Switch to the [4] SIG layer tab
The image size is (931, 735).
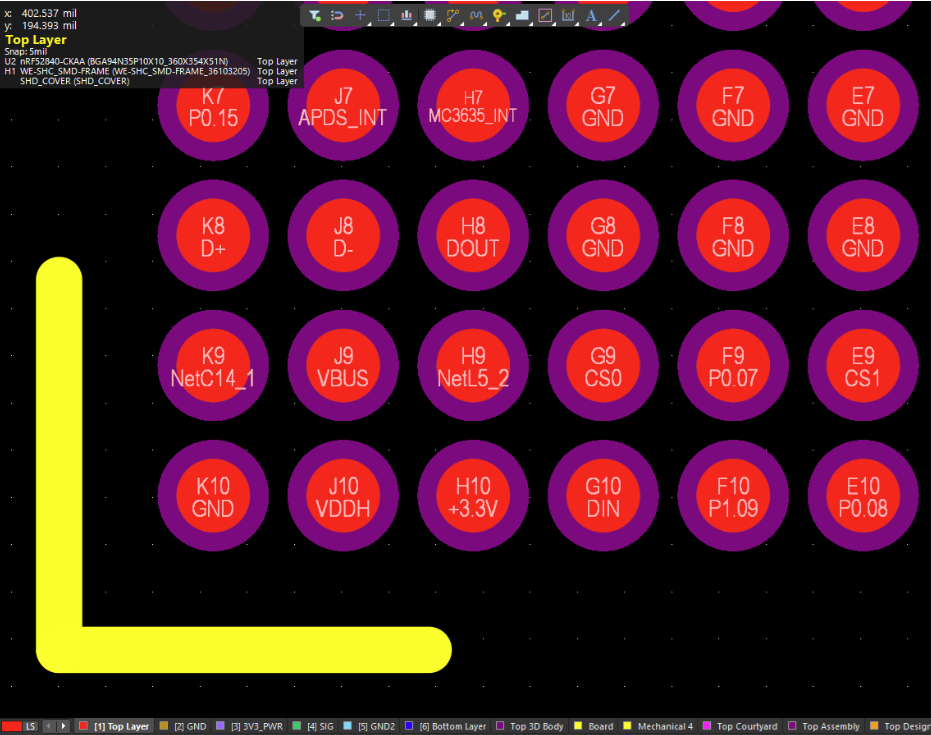313,726
